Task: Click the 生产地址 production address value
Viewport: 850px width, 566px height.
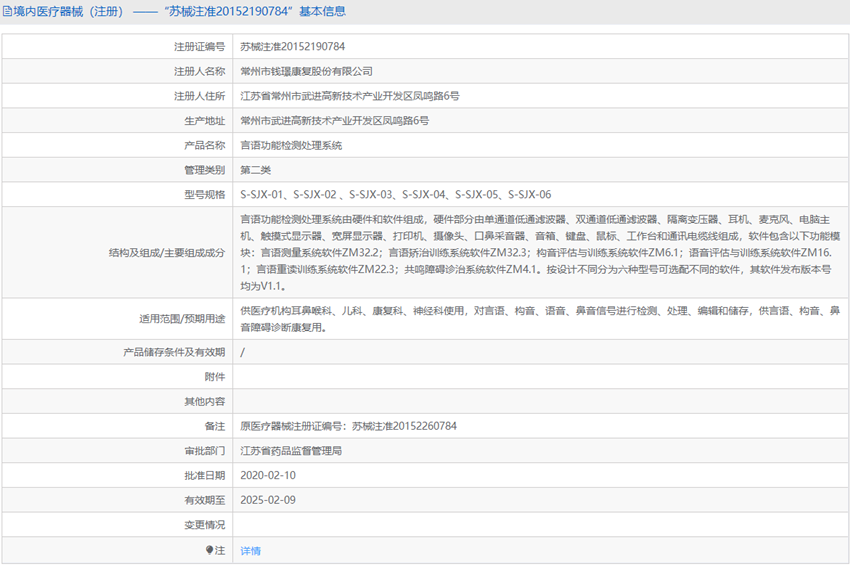Action: point(335,121)
